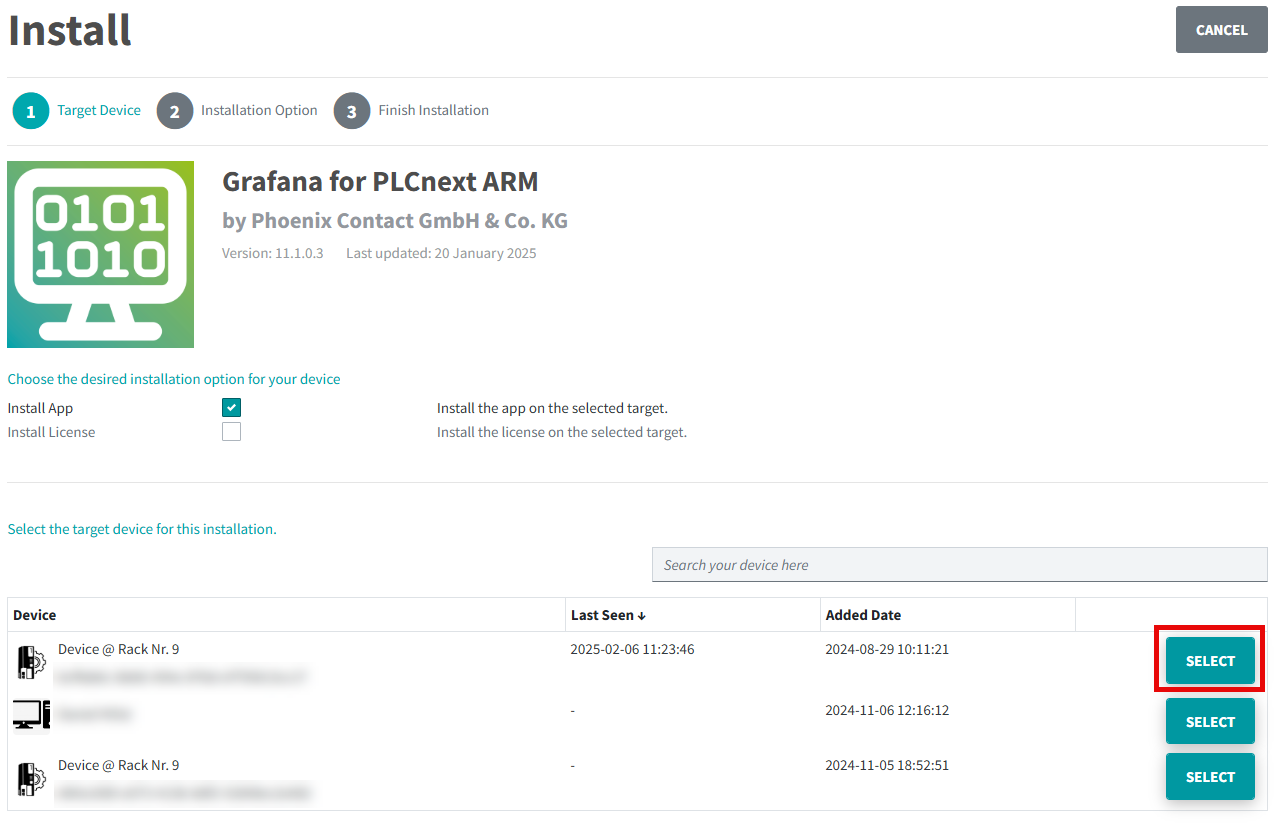Click 'Install the license on the selected target.'
The height and width of the screenshot is (824, 1278).
[562, 432]
